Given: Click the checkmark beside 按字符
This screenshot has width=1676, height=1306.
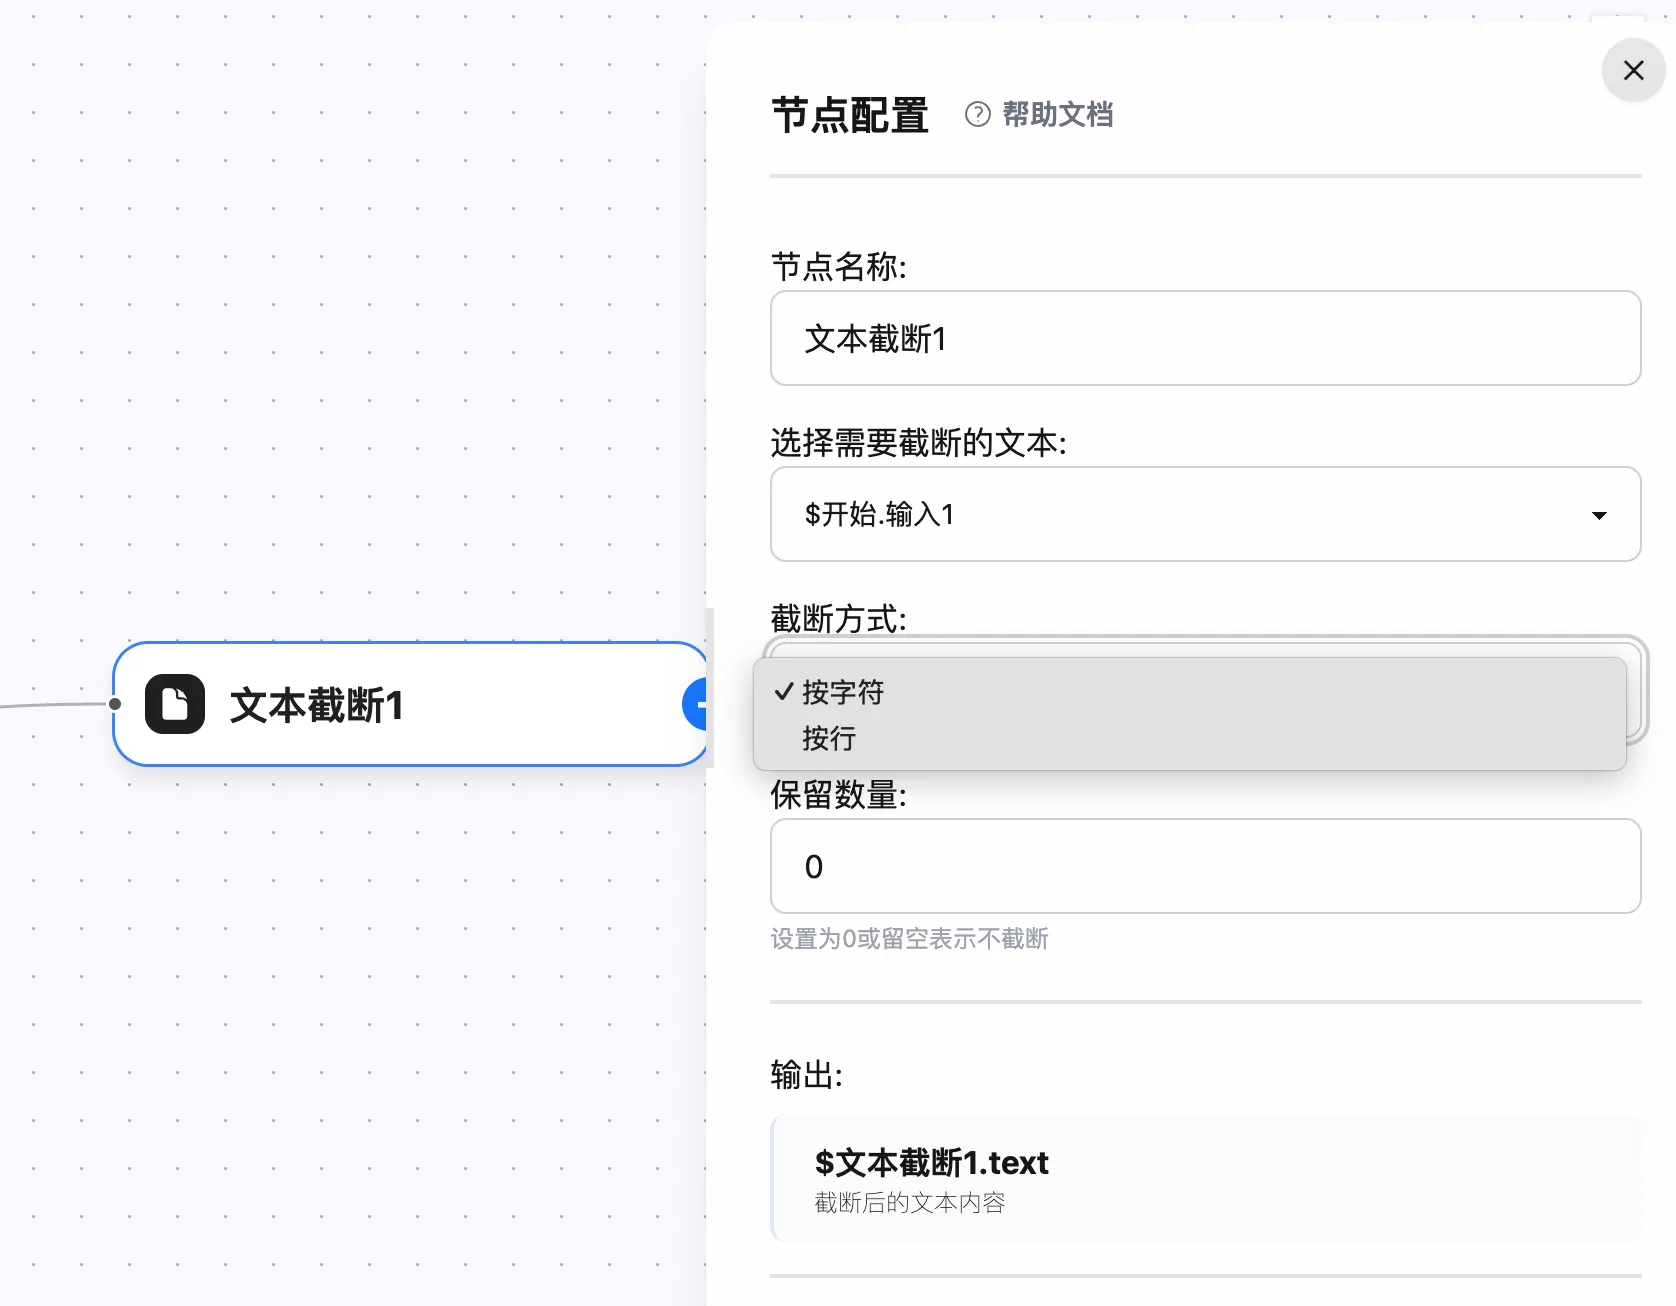Looking at the screenshot, I should [781, 691].
